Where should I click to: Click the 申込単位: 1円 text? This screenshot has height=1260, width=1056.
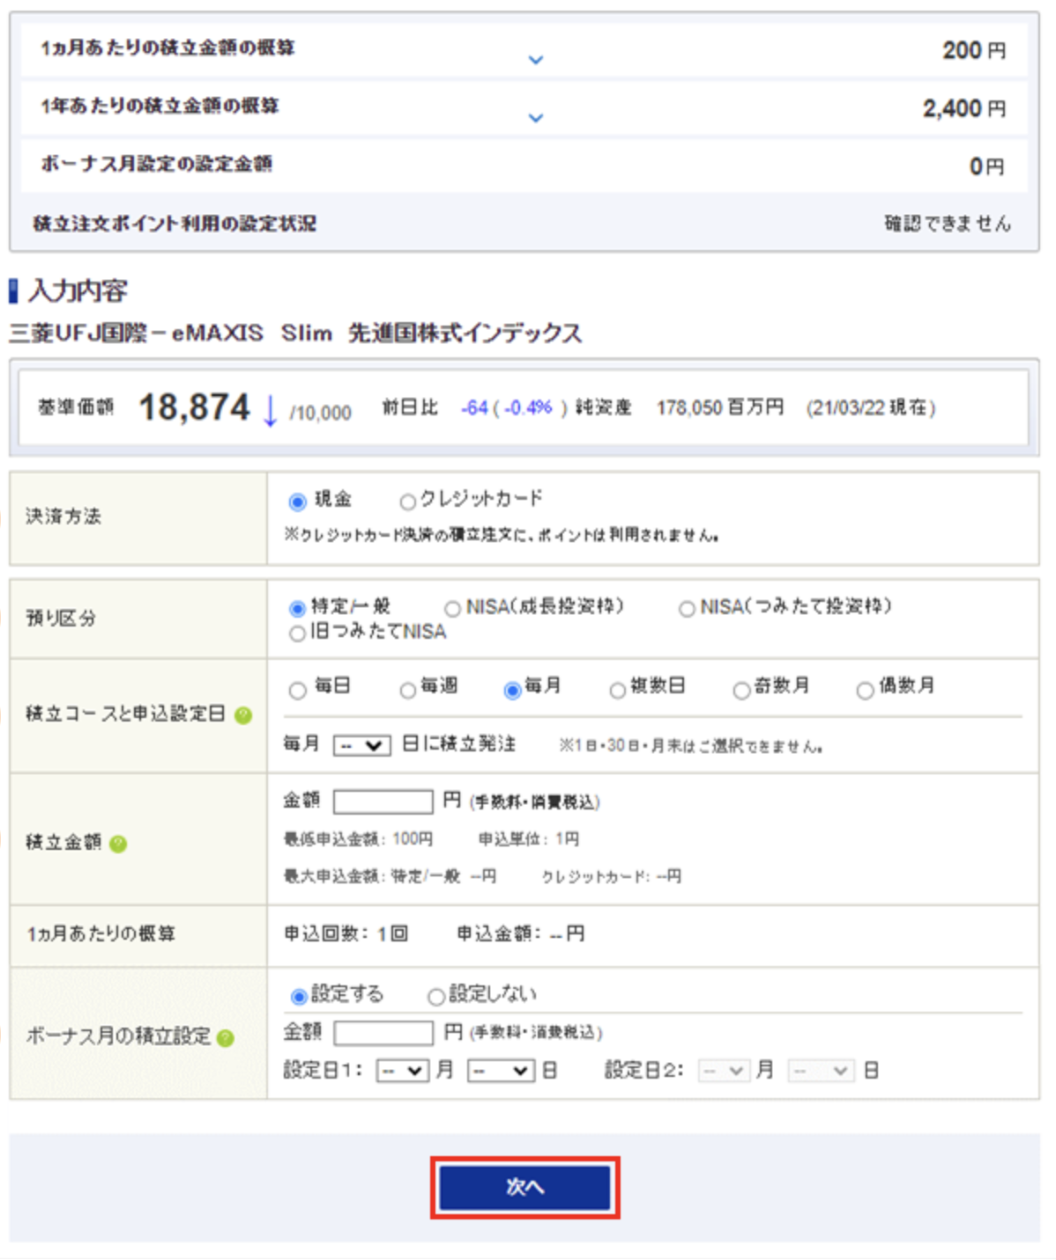tap(529, 839)
